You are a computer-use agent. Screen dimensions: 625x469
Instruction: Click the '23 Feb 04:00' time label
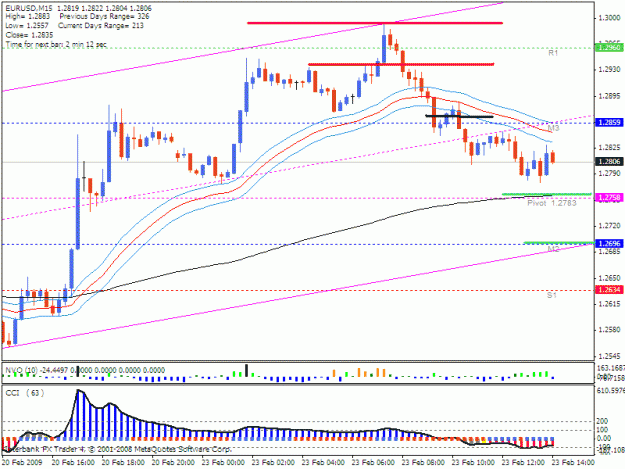[x=323, y=463]
